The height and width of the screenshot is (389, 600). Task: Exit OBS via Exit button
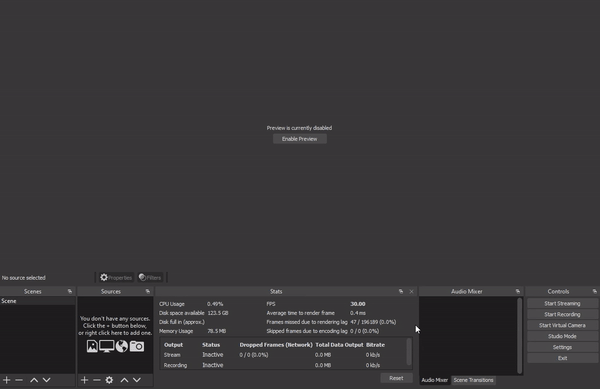tap(562, 358)
